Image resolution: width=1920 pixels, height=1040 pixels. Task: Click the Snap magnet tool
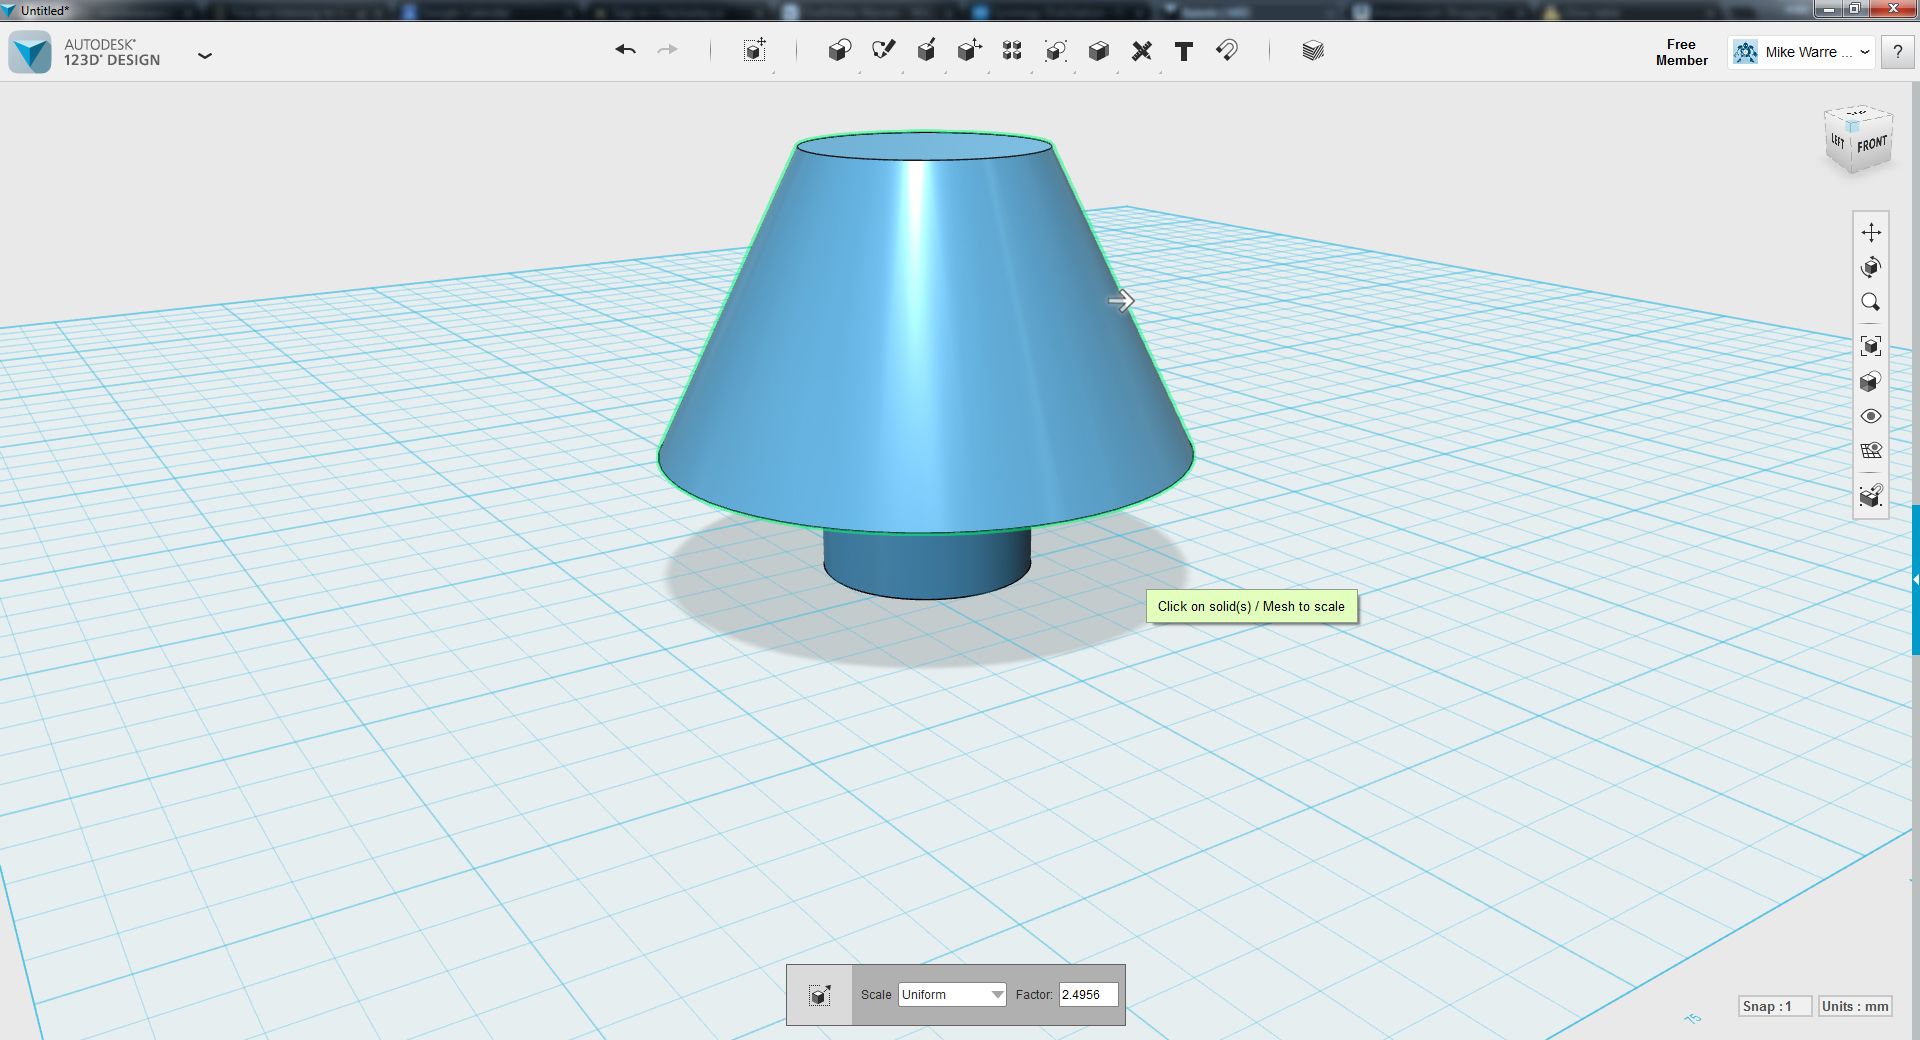pos(1227,50)
